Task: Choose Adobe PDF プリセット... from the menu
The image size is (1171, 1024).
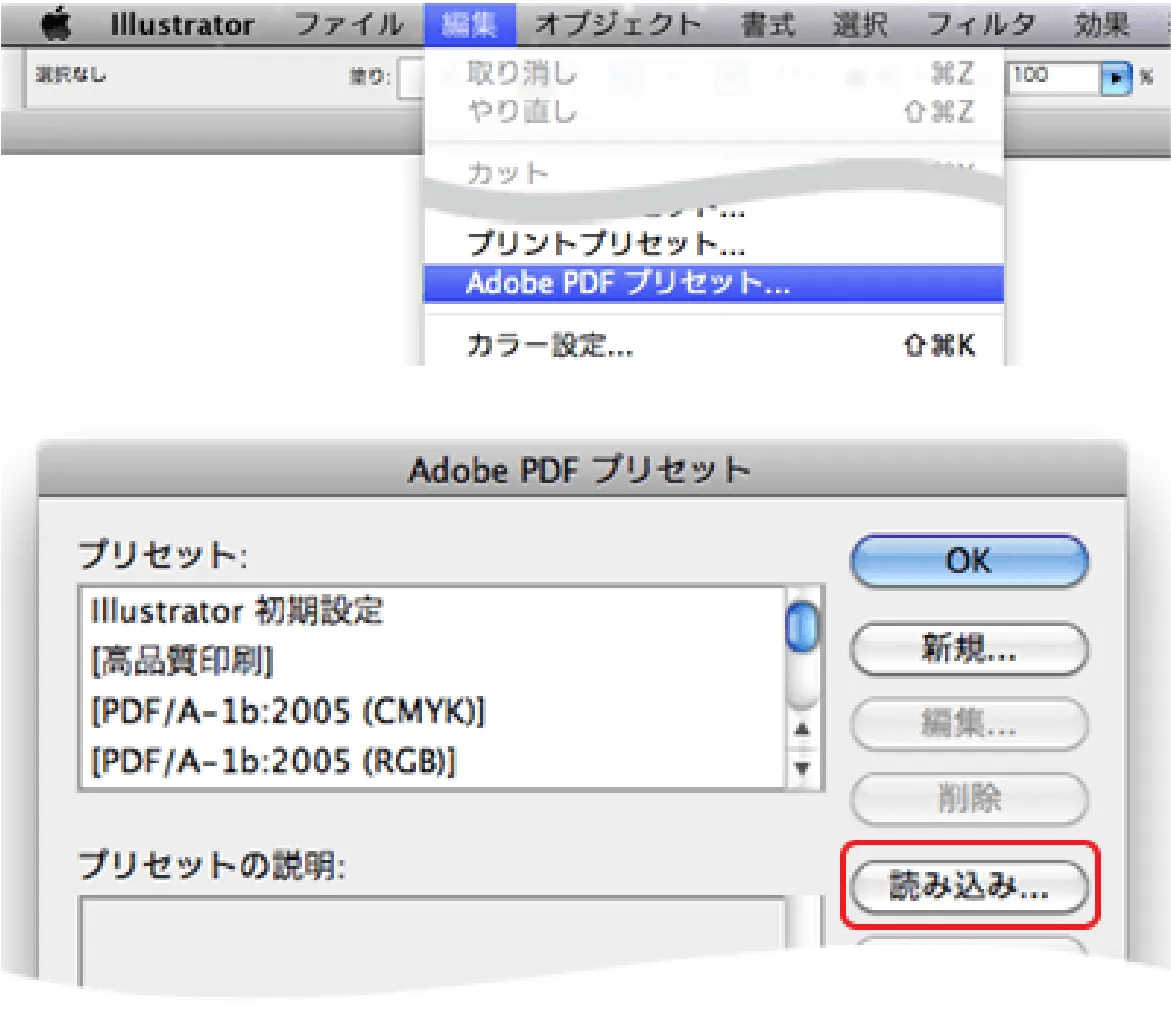Action: tap(628, 283)
